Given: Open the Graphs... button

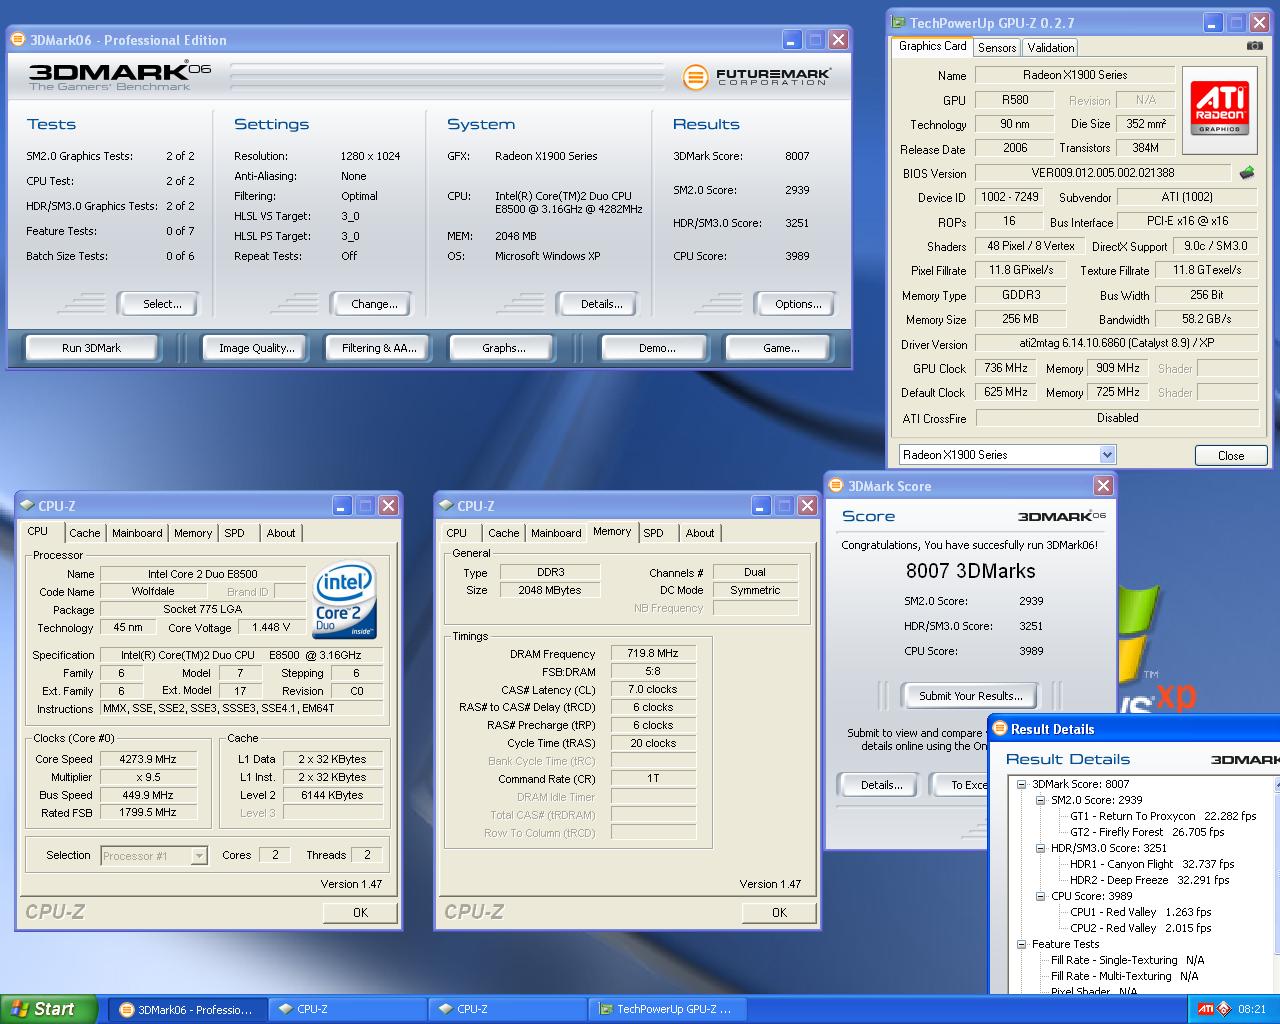Looking at the screenshot, I should [503, 348].
